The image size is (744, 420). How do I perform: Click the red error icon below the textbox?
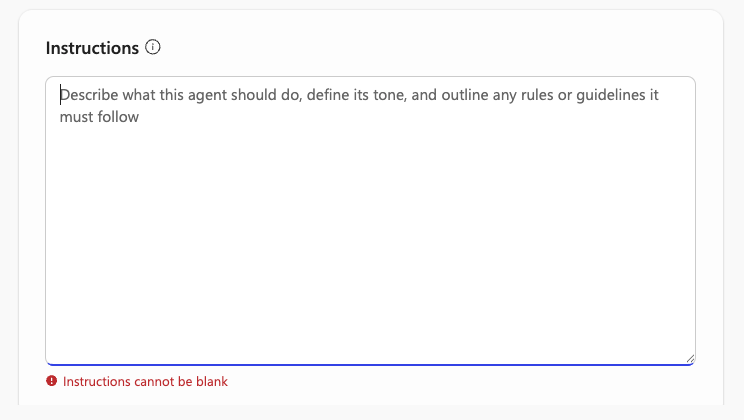point(52,381)
